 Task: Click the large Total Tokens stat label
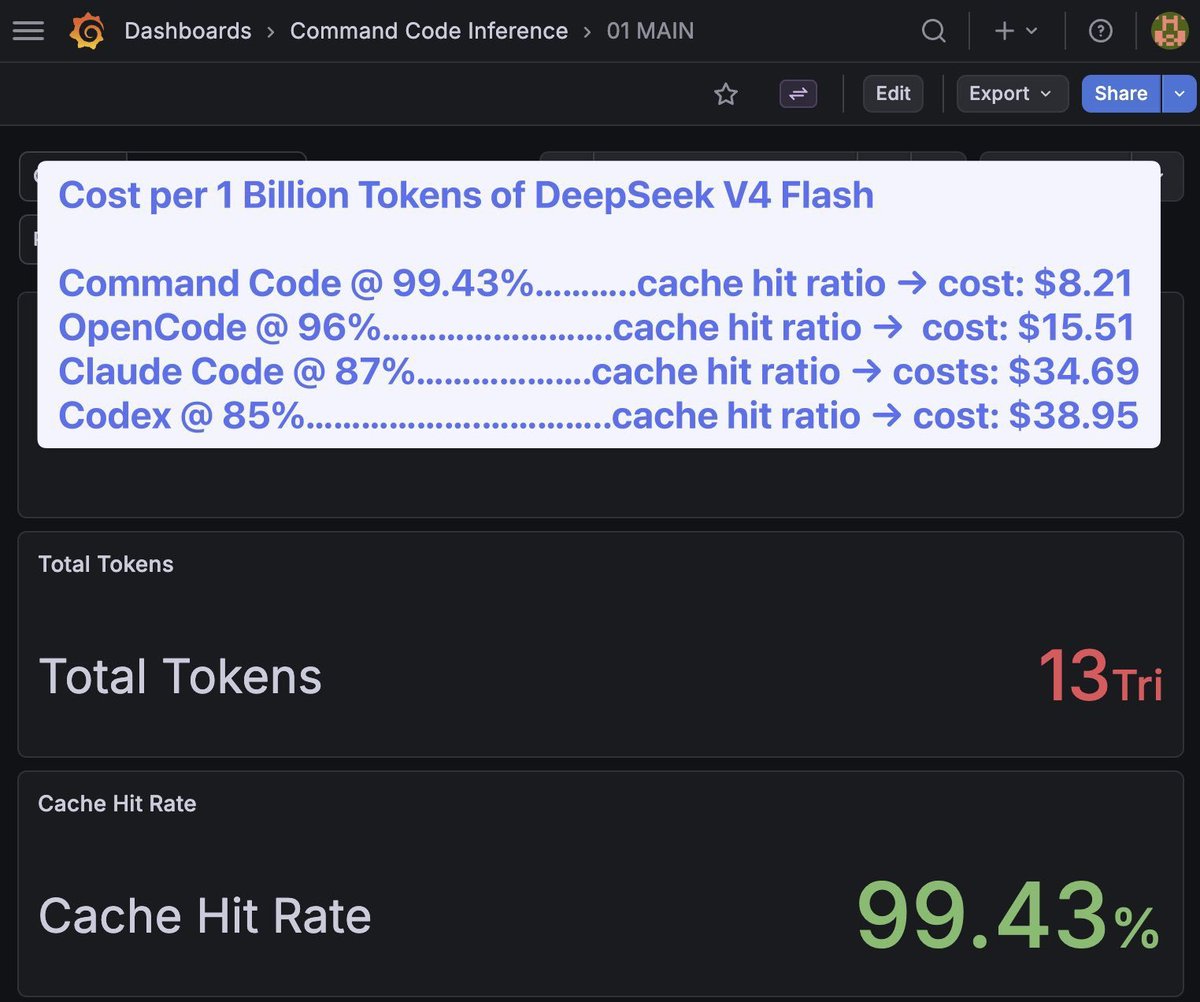(x=180, y=676)
